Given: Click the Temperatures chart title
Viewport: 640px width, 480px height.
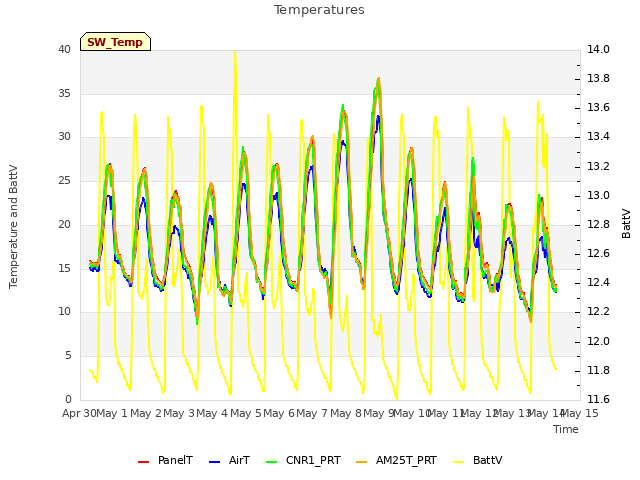Looking at the screenshot, I should click(319, 10).
